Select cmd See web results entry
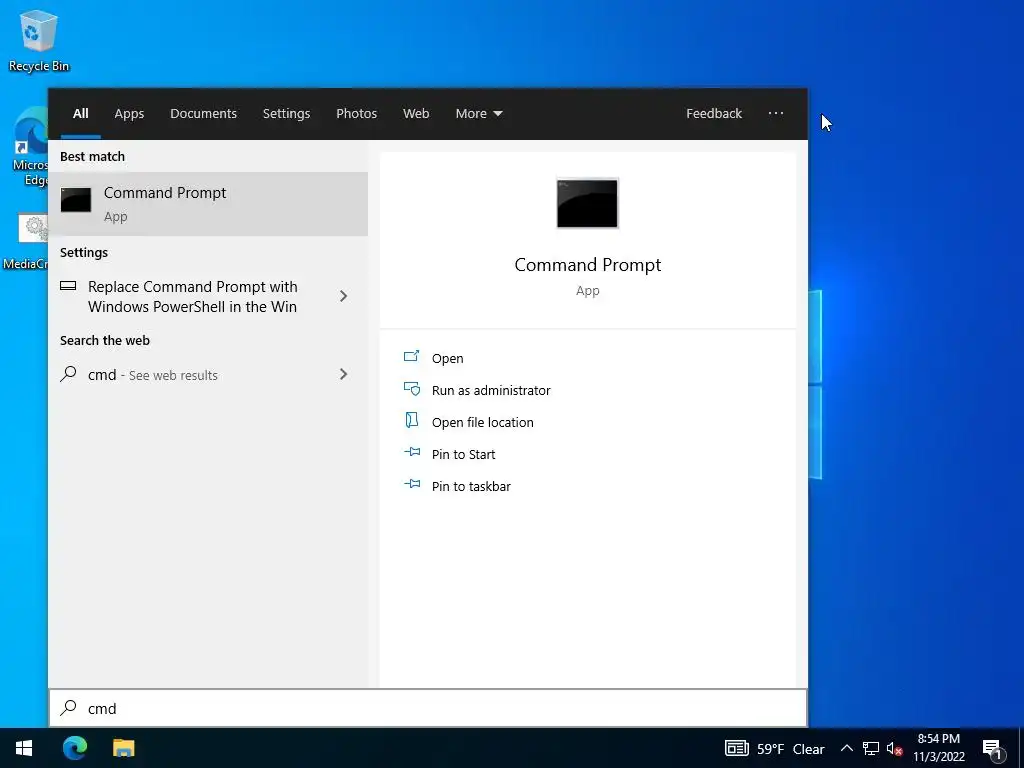Viewport: 1024px width, 768px height. (x=208, y=375)
